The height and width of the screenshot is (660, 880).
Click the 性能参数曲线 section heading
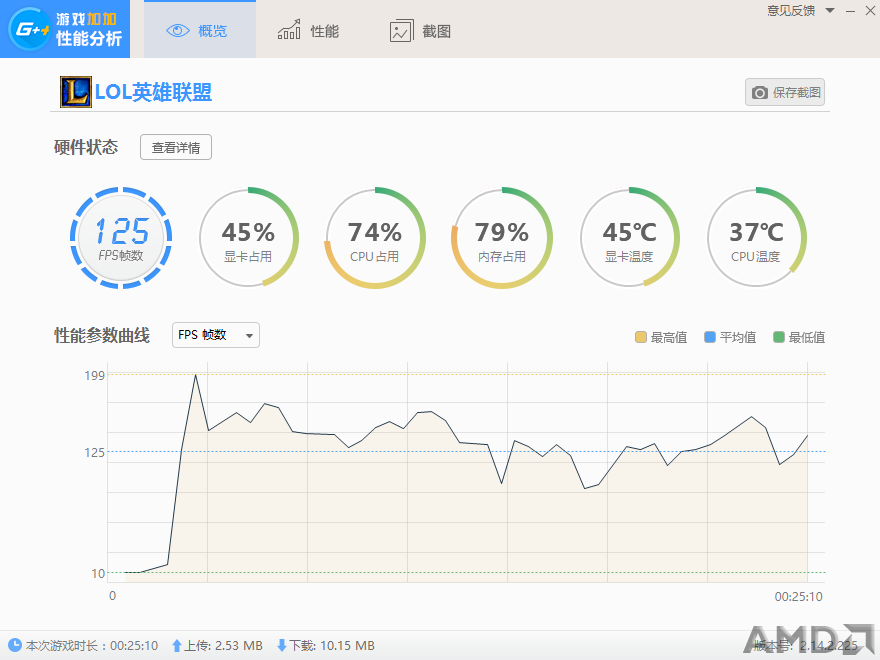(x=102, y=335)
